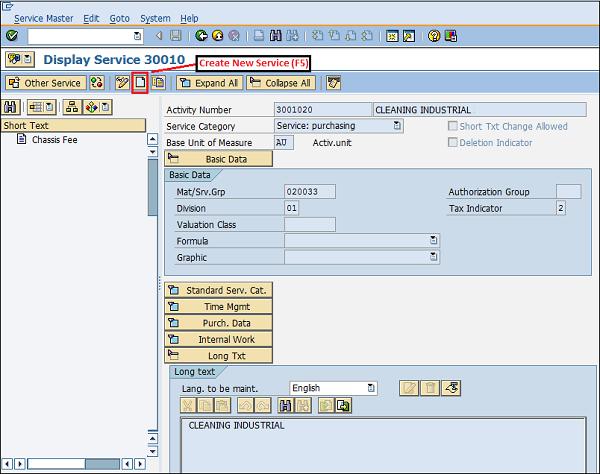Click the Create New Service icon
Viewport: 600px width, 474px height.
coord(140,83)
